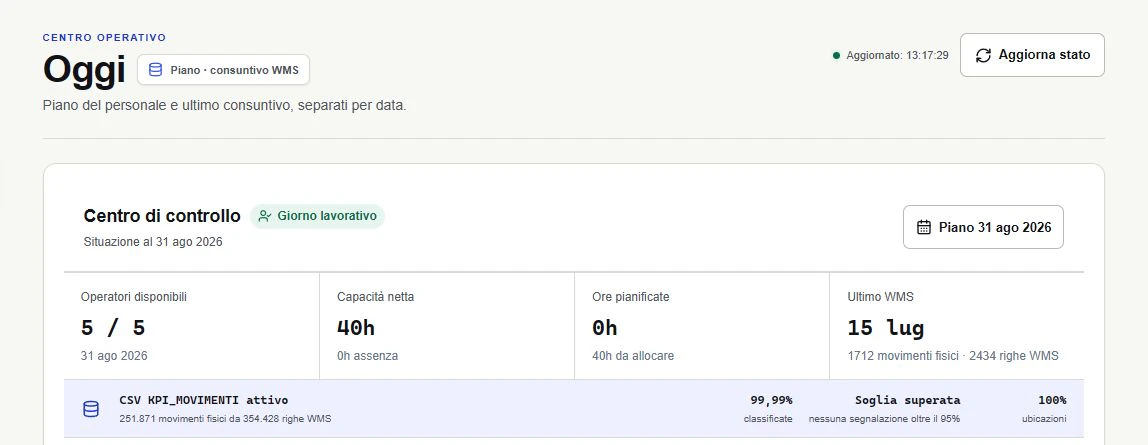Click the Piano · consuntivo WMS badge
The image size is (1148, 445).
click(223, 70)
